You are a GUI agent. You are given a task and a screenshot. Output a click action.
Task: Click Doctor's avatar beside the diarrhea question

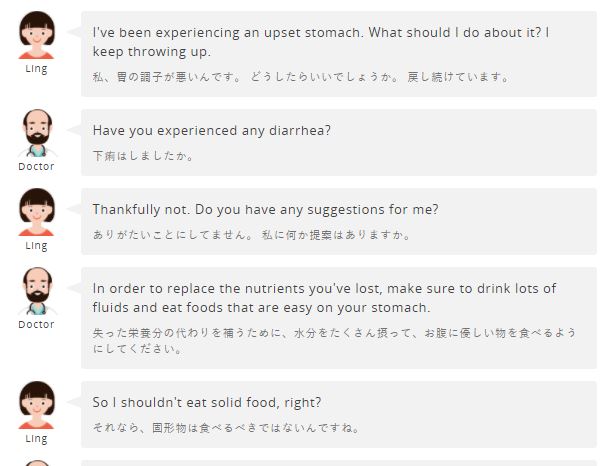tap(37, 133)
